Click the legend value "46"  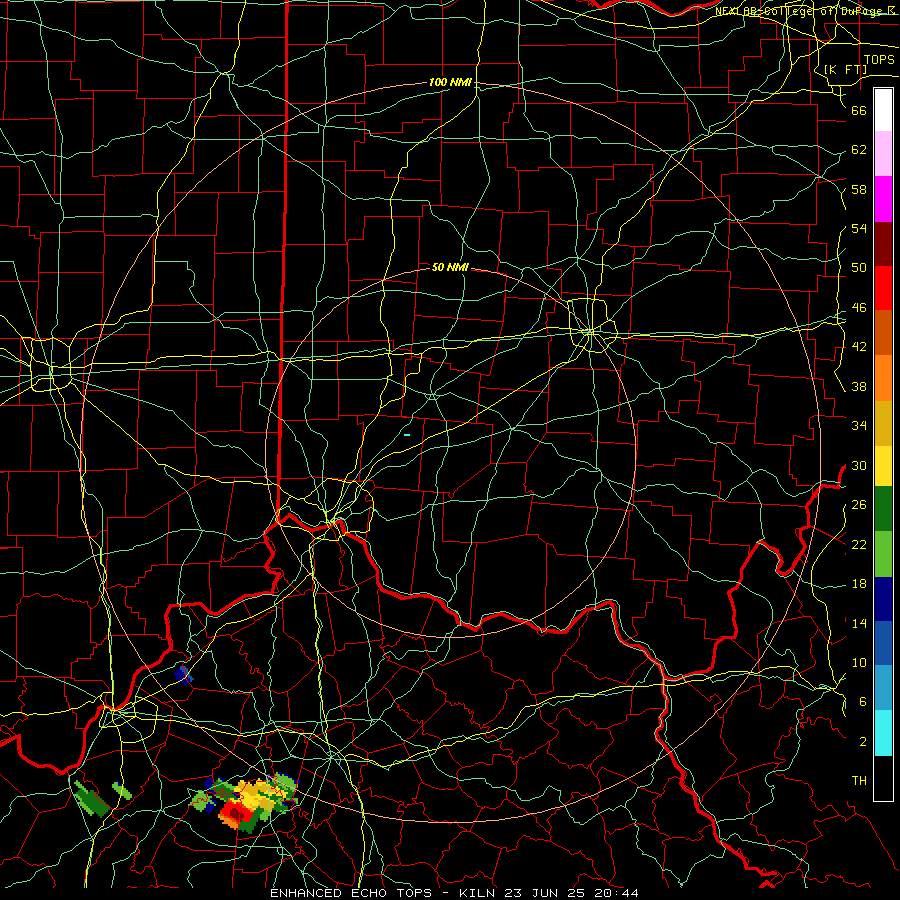pos(859,308)
